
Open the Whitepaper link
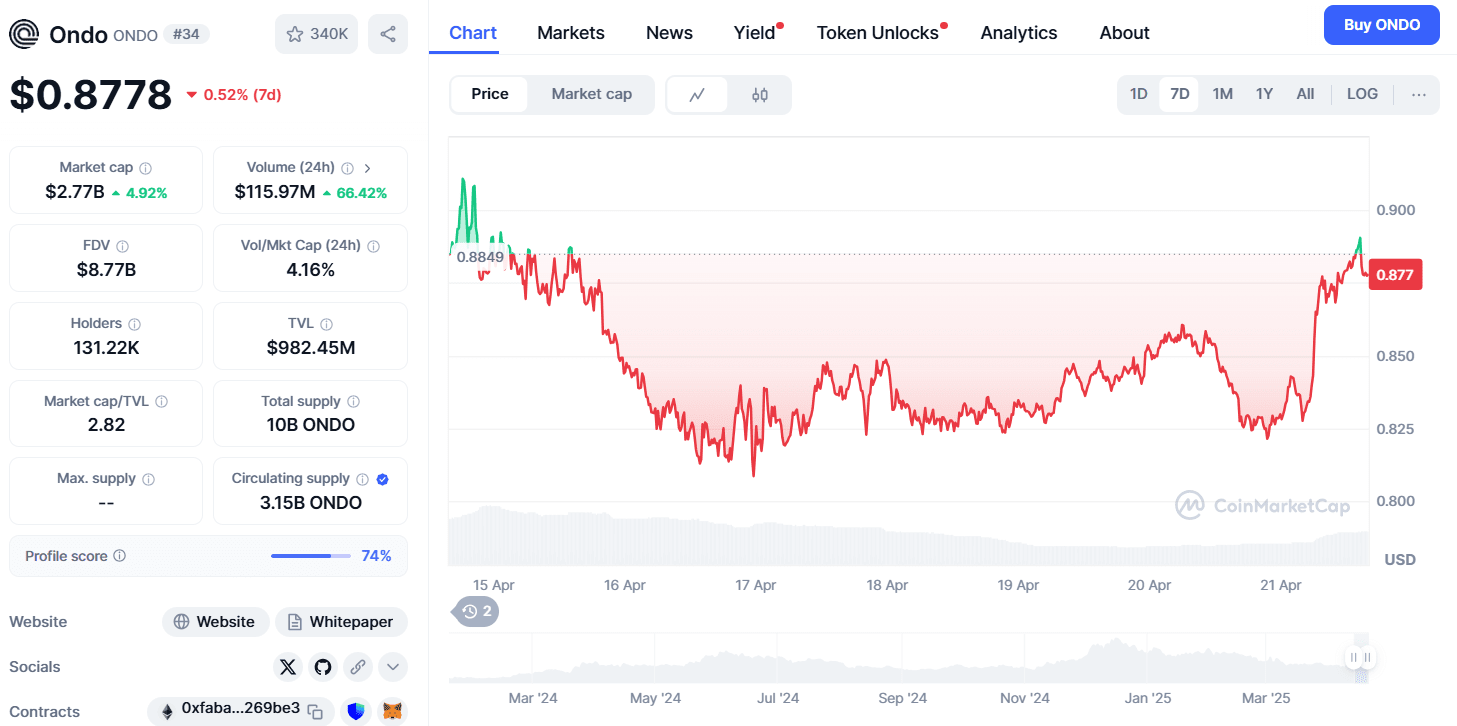click(x=341, y=622)
